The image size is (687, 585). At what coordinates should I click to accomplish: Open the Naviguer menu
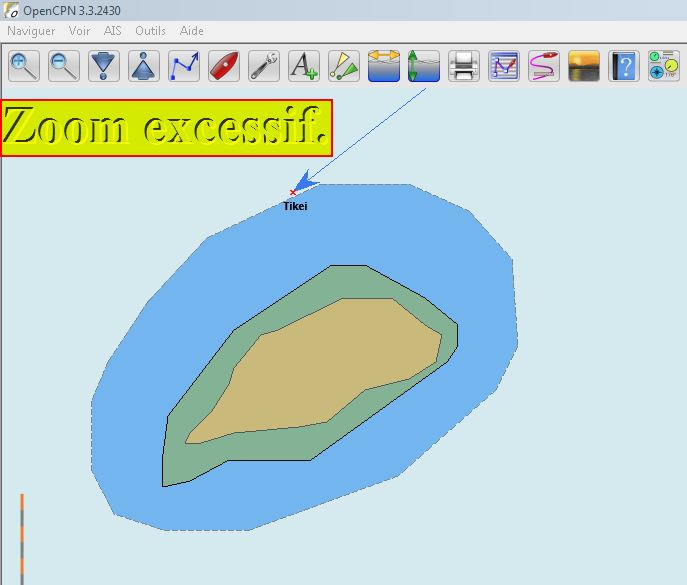tap(31, 31)
